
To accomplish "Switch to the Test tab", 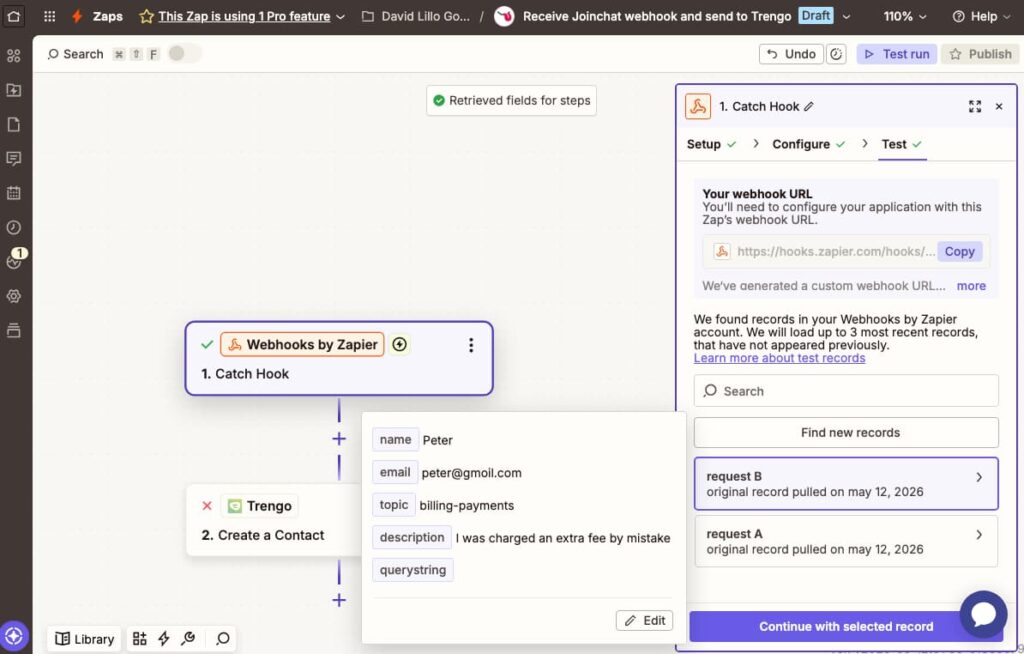I will coord(902,144).
